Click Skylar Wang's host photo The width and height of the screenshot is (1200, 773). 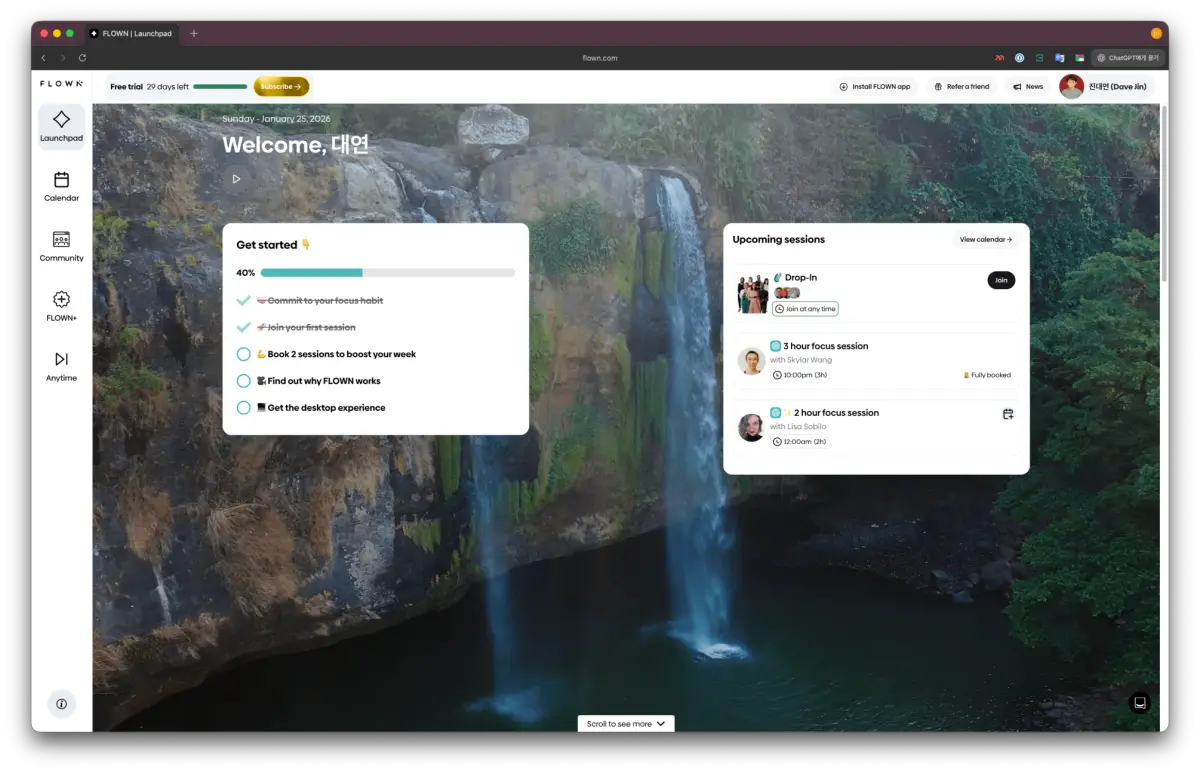coord(751,361)
